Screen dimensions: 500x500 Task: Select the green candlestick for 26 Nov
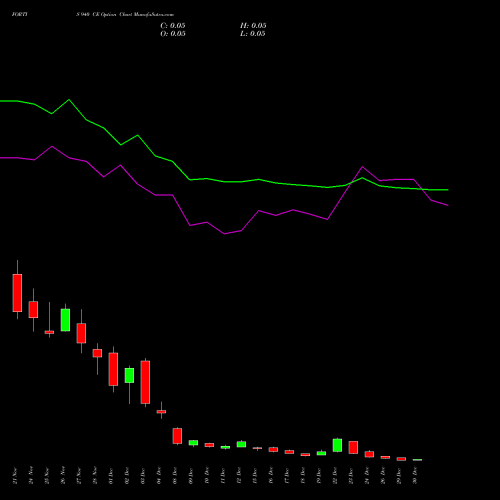pos(65,320)
